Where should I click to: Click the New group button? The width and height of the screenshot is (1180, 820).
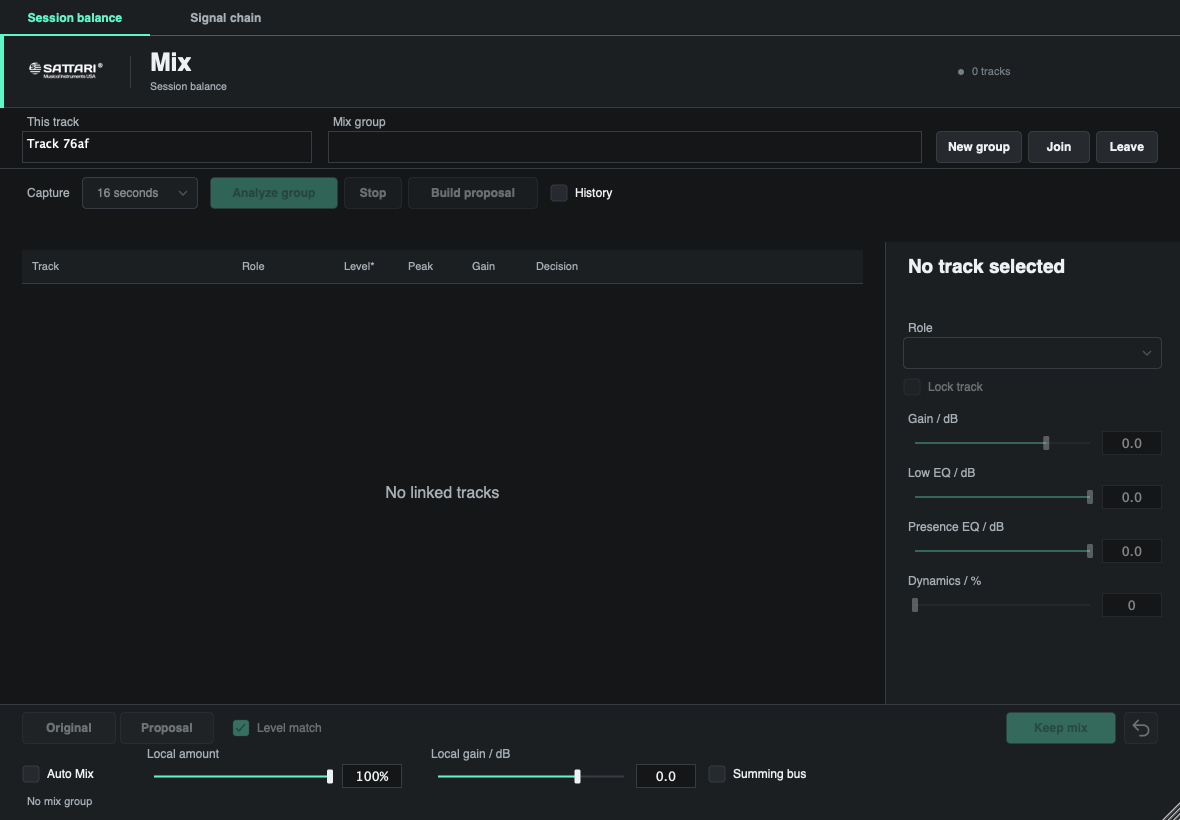978,147
